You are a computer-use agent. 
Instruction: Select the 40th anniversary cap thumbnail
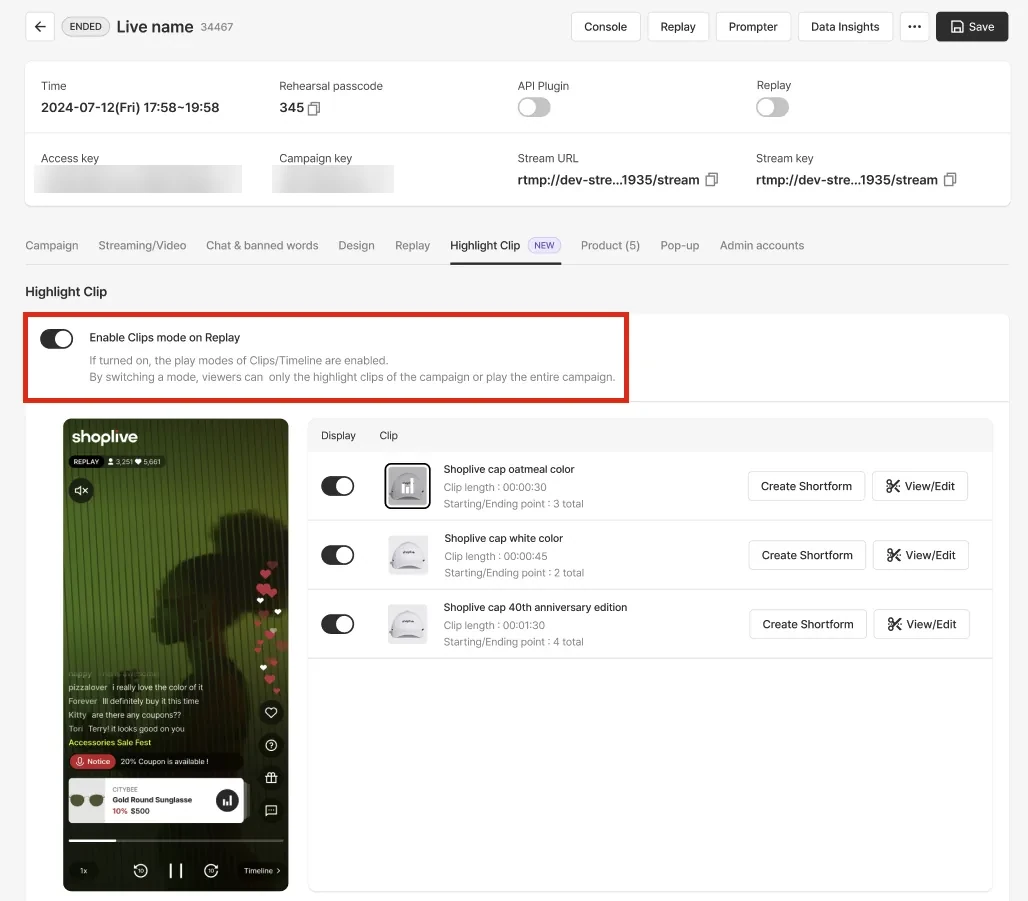click(408, 624)
